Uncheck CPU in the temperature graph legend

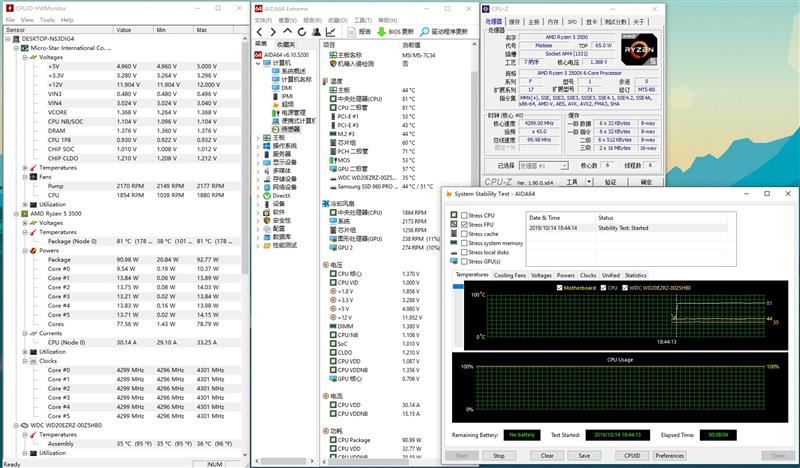pyautogui.click(x=604, y=288)
